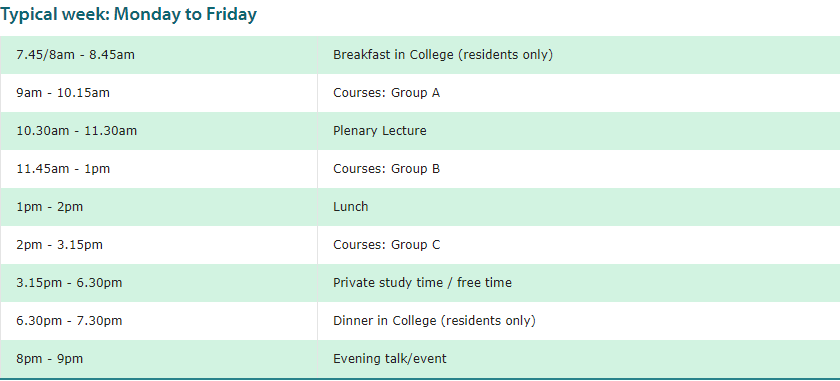Viewport: 840px width, 381px height.
Task: Select the 10.30am - 11.30am time cell
Action: click(159, 131)
